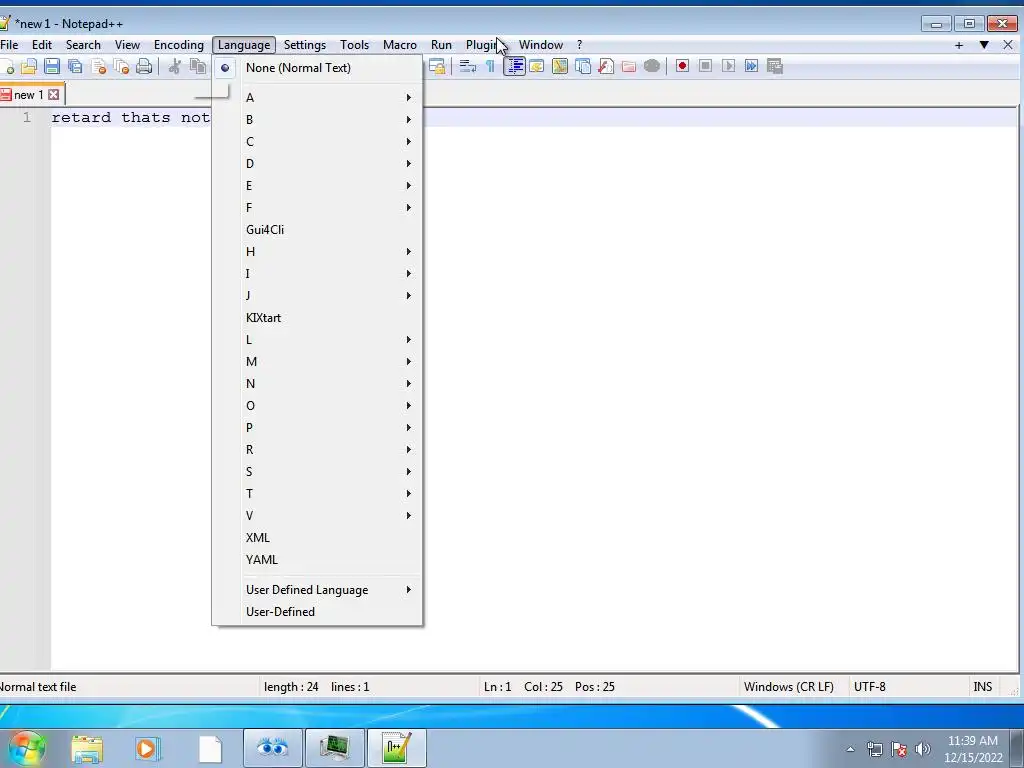Open the Document List toolbar icon
1024x768 pixels.
(x=583, y=66)
